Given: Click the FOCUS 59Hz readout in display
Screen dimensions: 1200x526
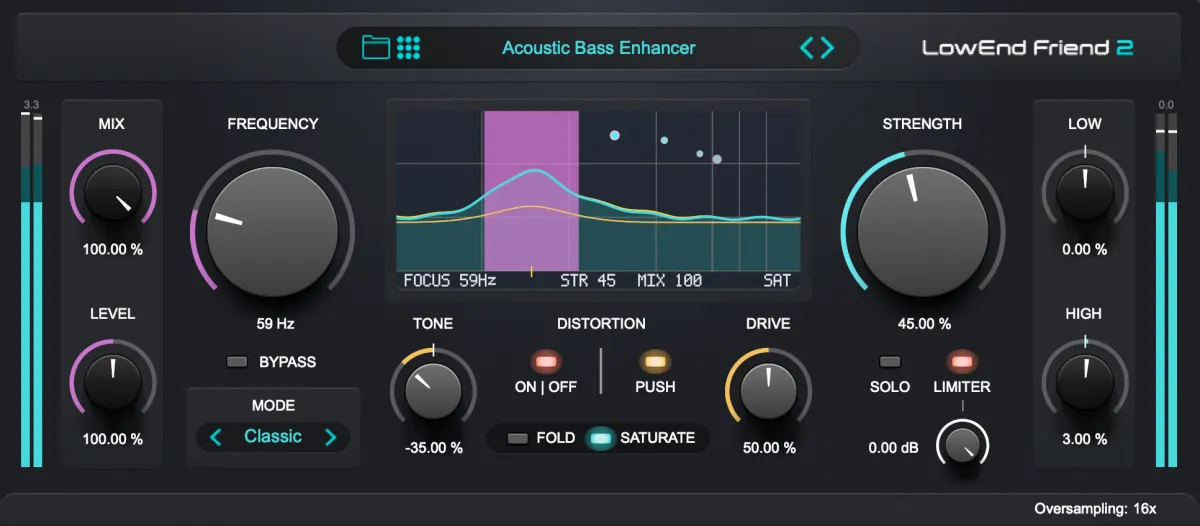Looking at the screenshot, I should coord(450,281).
